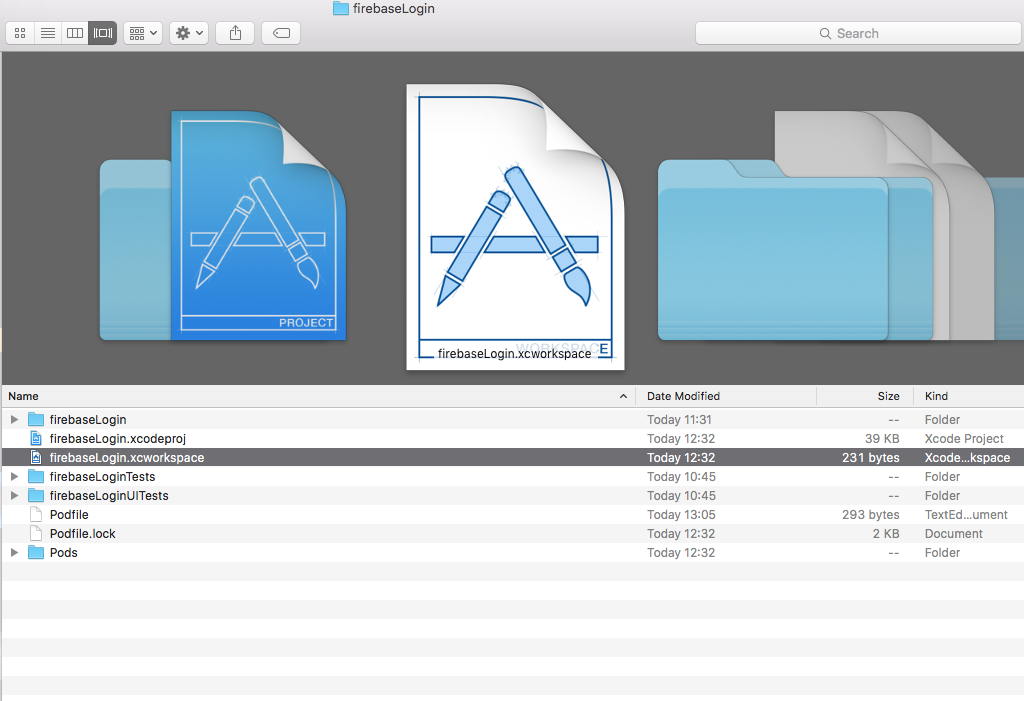Expand the Pods folder
1024x701 pixels.
pyautogui.click(x=14, y=552)
